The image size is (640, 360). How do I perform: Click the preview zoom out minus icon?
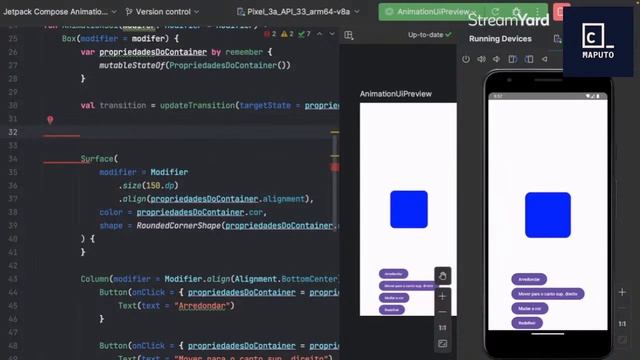442,312
